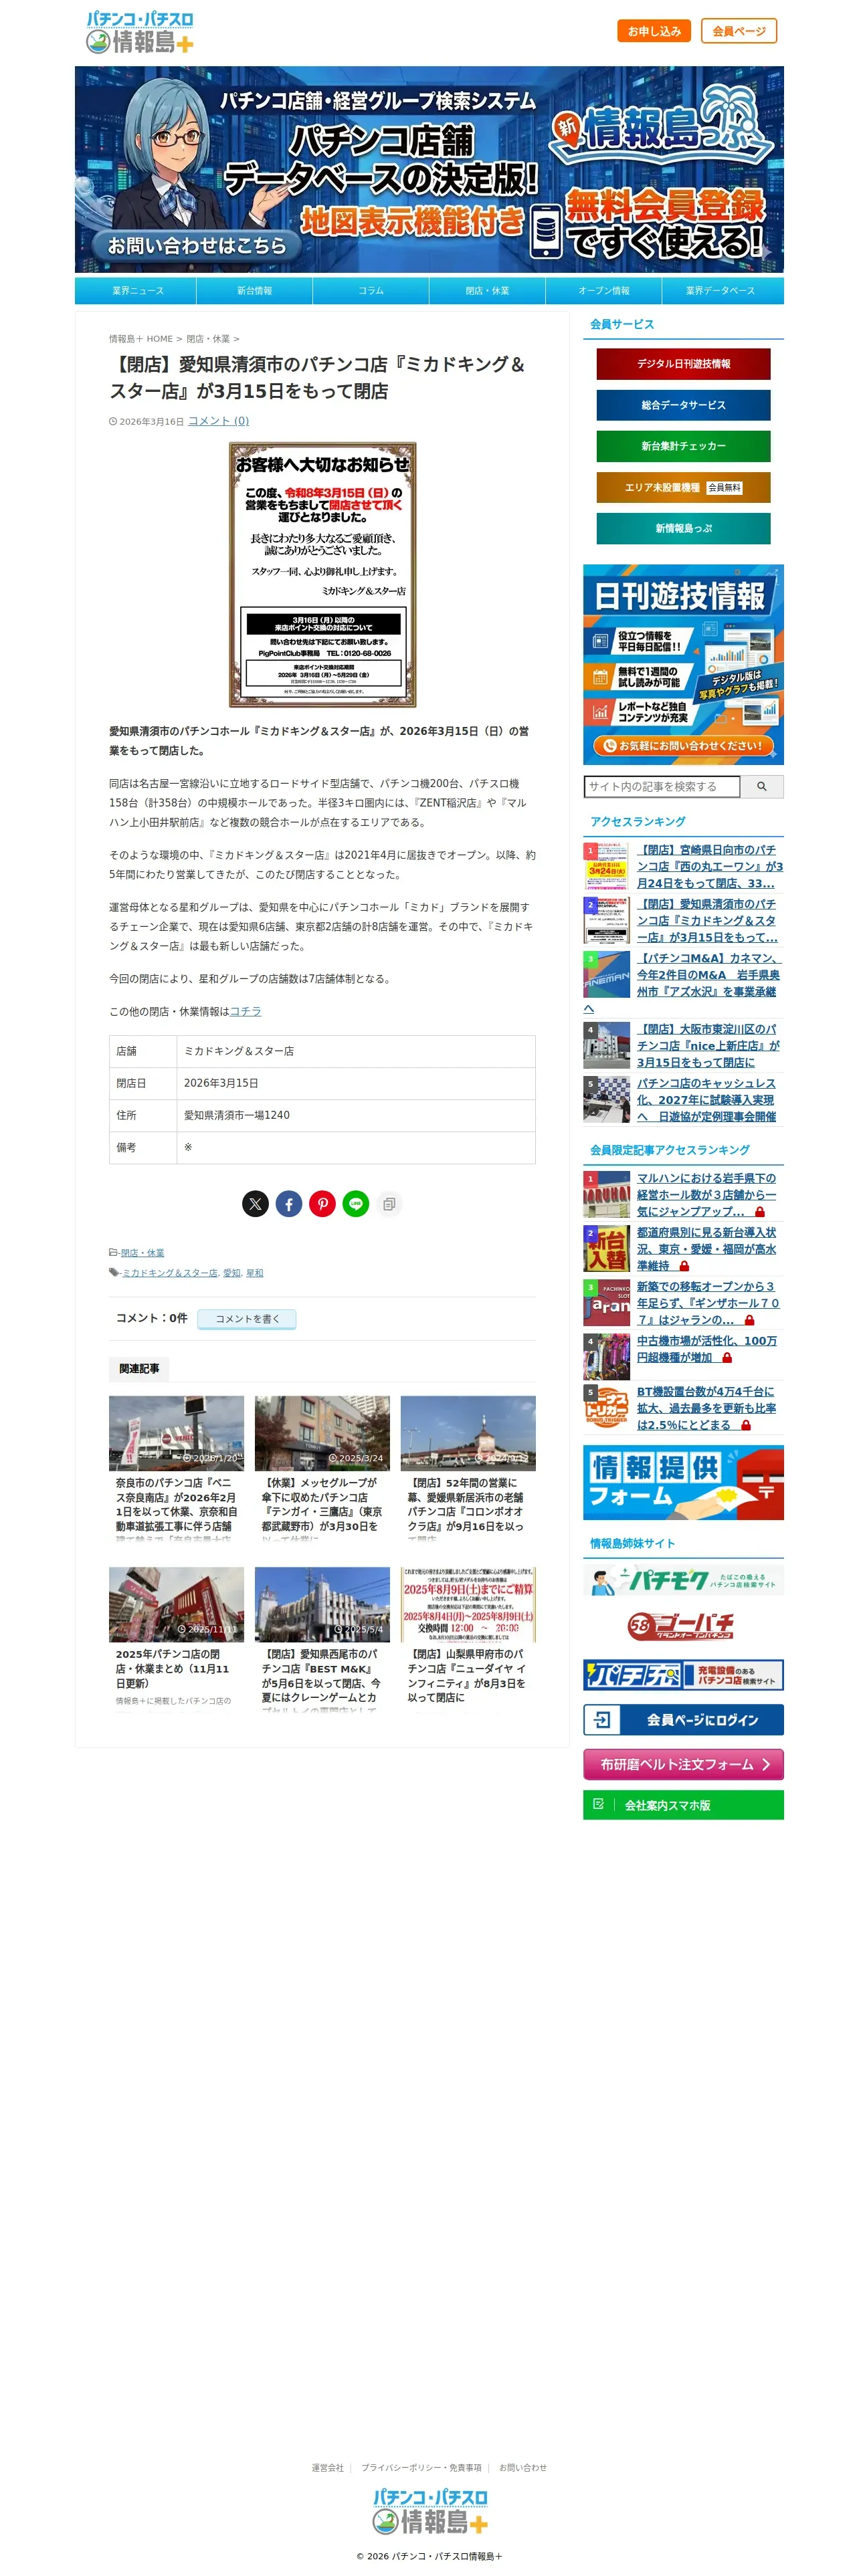
Task: Open member article about ギンザホール７０７
Action: tap(709, 1303)
